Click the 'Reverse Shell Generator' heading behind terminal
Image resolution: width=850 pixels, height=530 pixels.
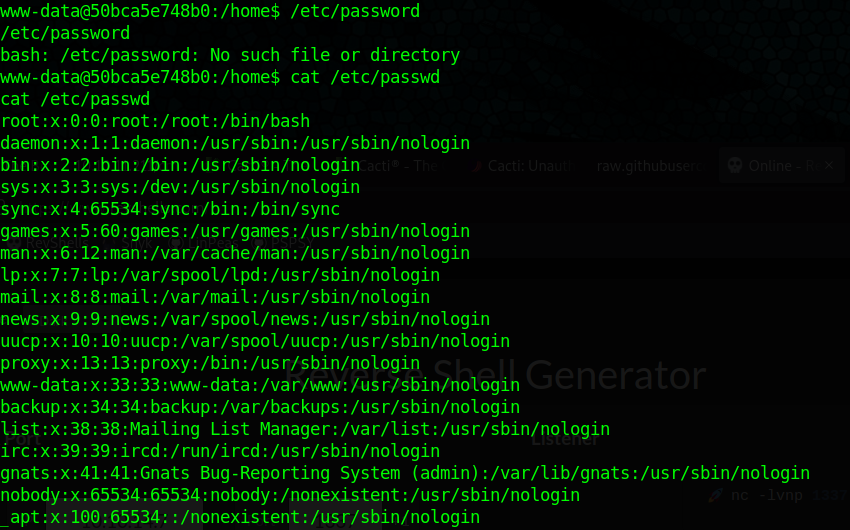pyautogui.click(x=495, y=375)
